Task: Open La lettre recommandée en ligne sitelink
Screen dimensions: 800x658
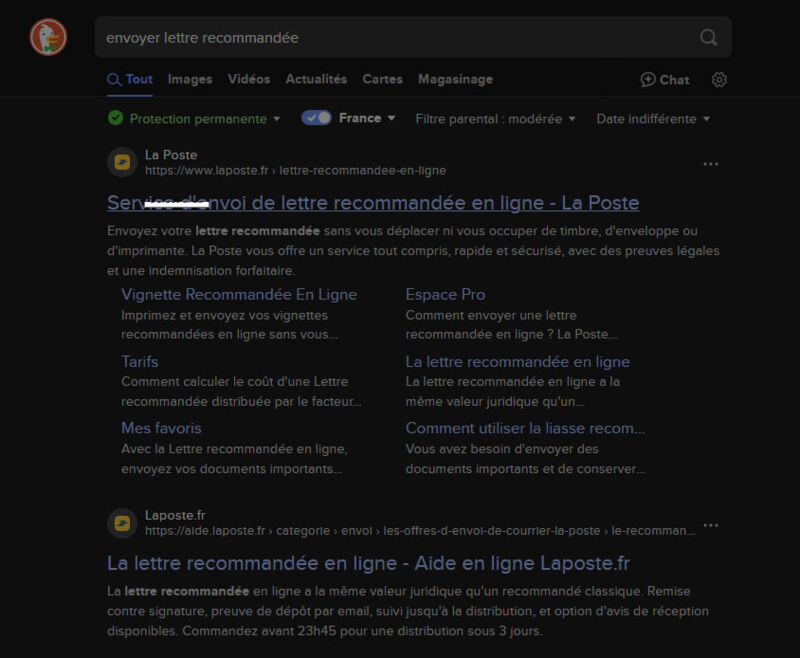Action: tap(518, 362)
